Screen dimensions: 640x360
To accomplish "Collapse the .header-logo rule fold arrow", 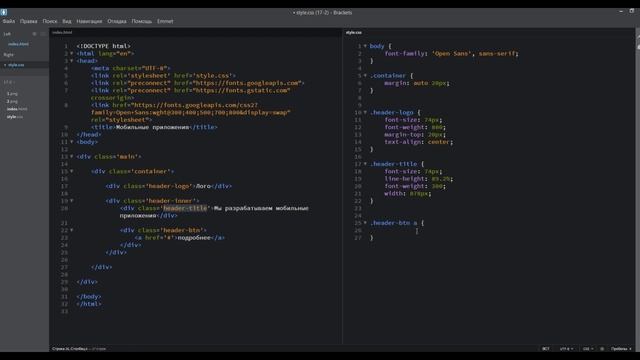I will point(365,112).
